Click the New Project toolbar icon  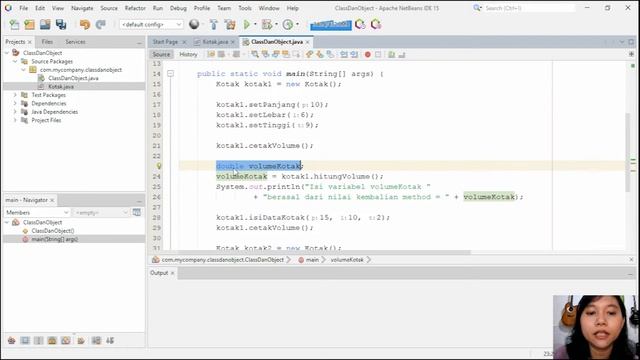[x=29, y=24]
